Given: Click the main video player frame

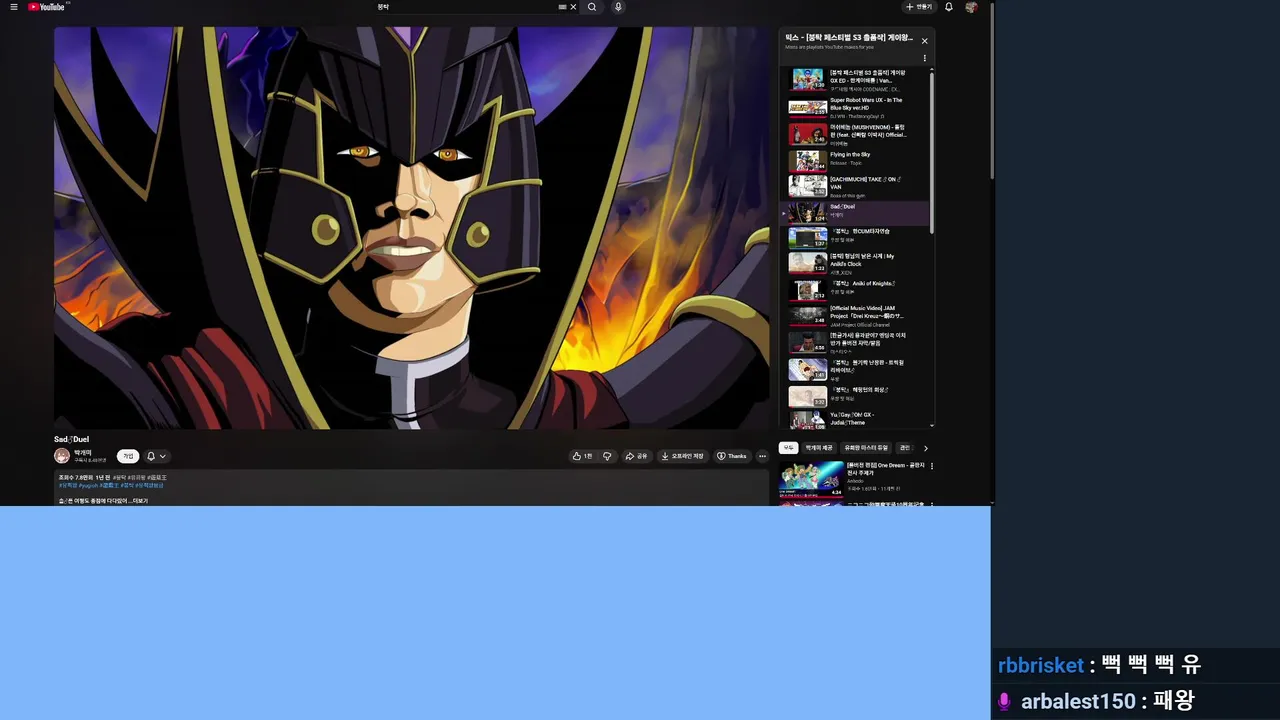Looking at the screenshot, I should coord(412,228).
